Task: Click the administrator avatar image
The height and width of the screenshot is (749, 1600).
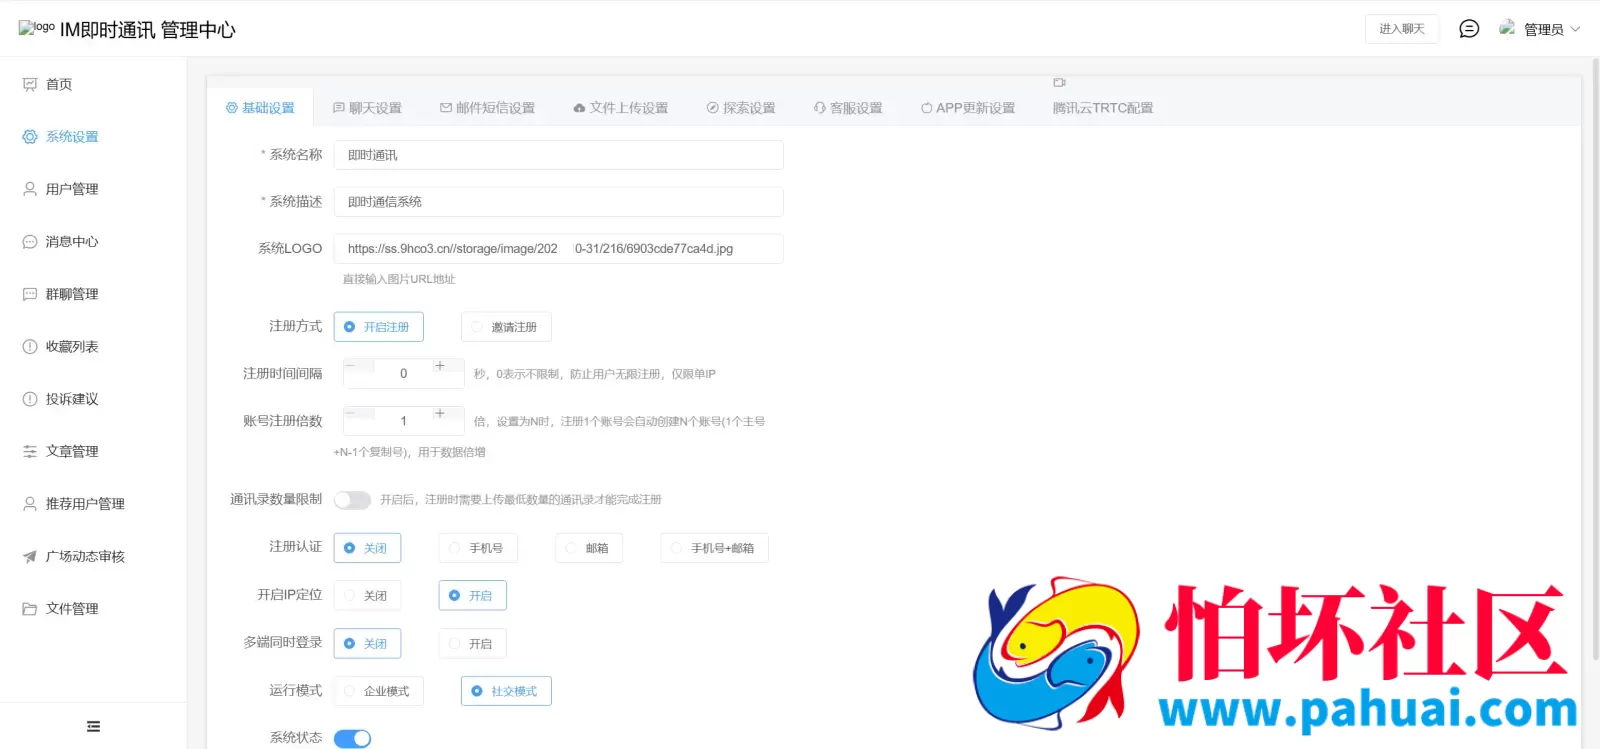Action: coord(1507,28)
